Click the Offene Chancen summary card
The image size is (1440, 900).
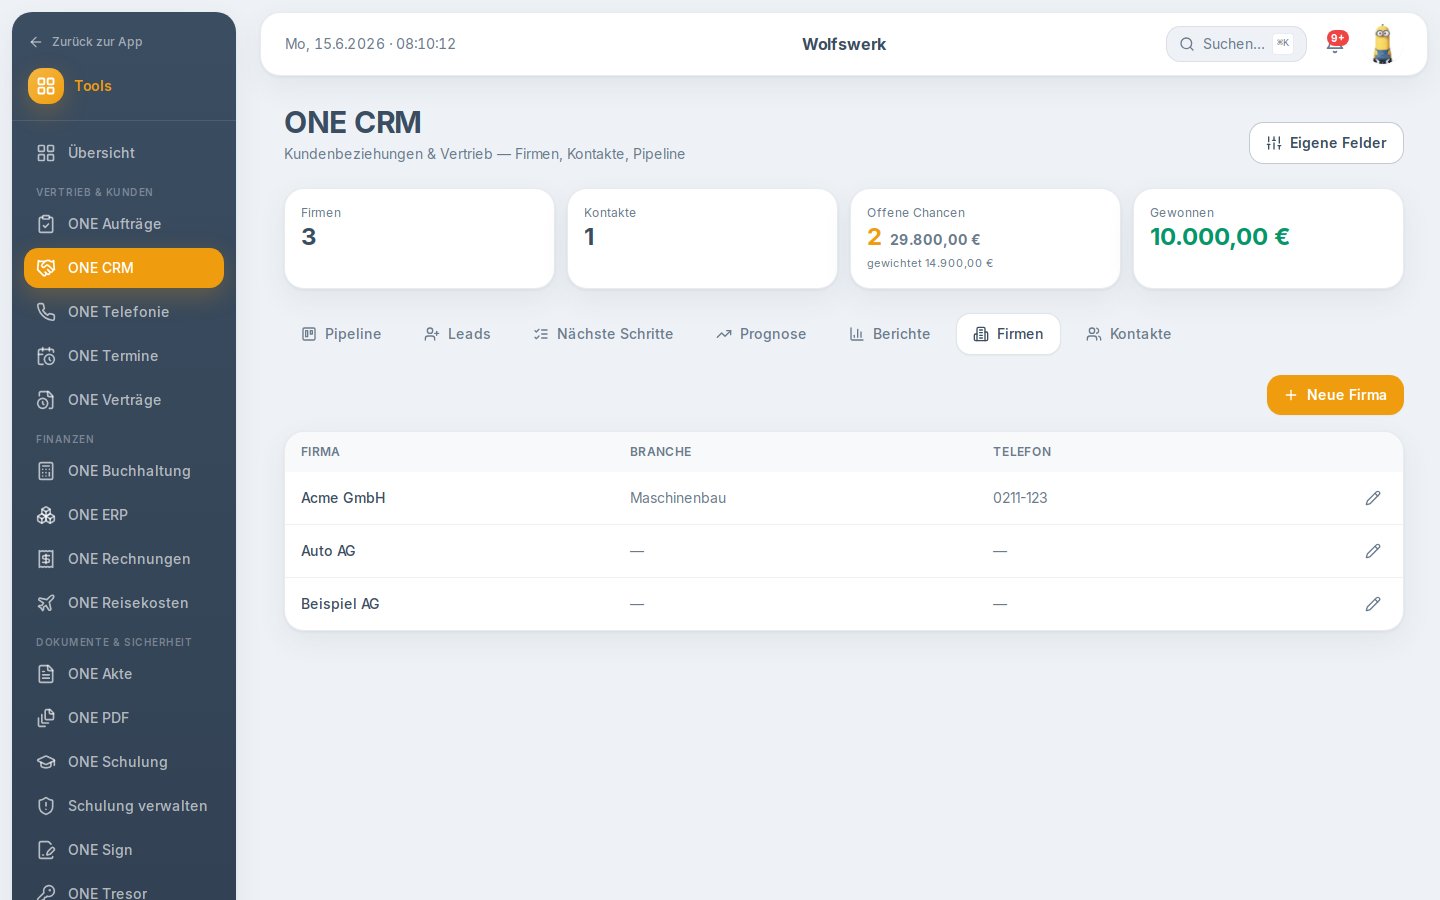(x=985, y=239)
